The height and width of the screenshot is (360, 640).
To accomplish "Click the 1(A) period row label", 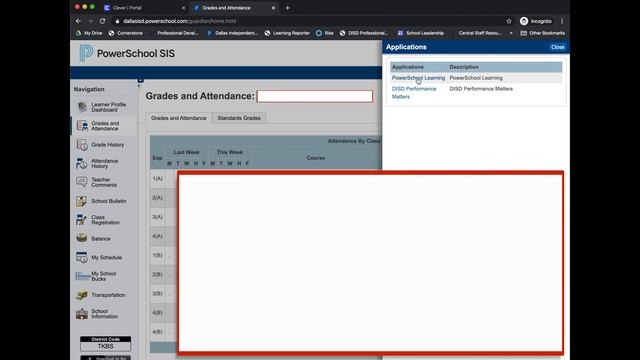I will pyautogui.click(x=158, y=179).
